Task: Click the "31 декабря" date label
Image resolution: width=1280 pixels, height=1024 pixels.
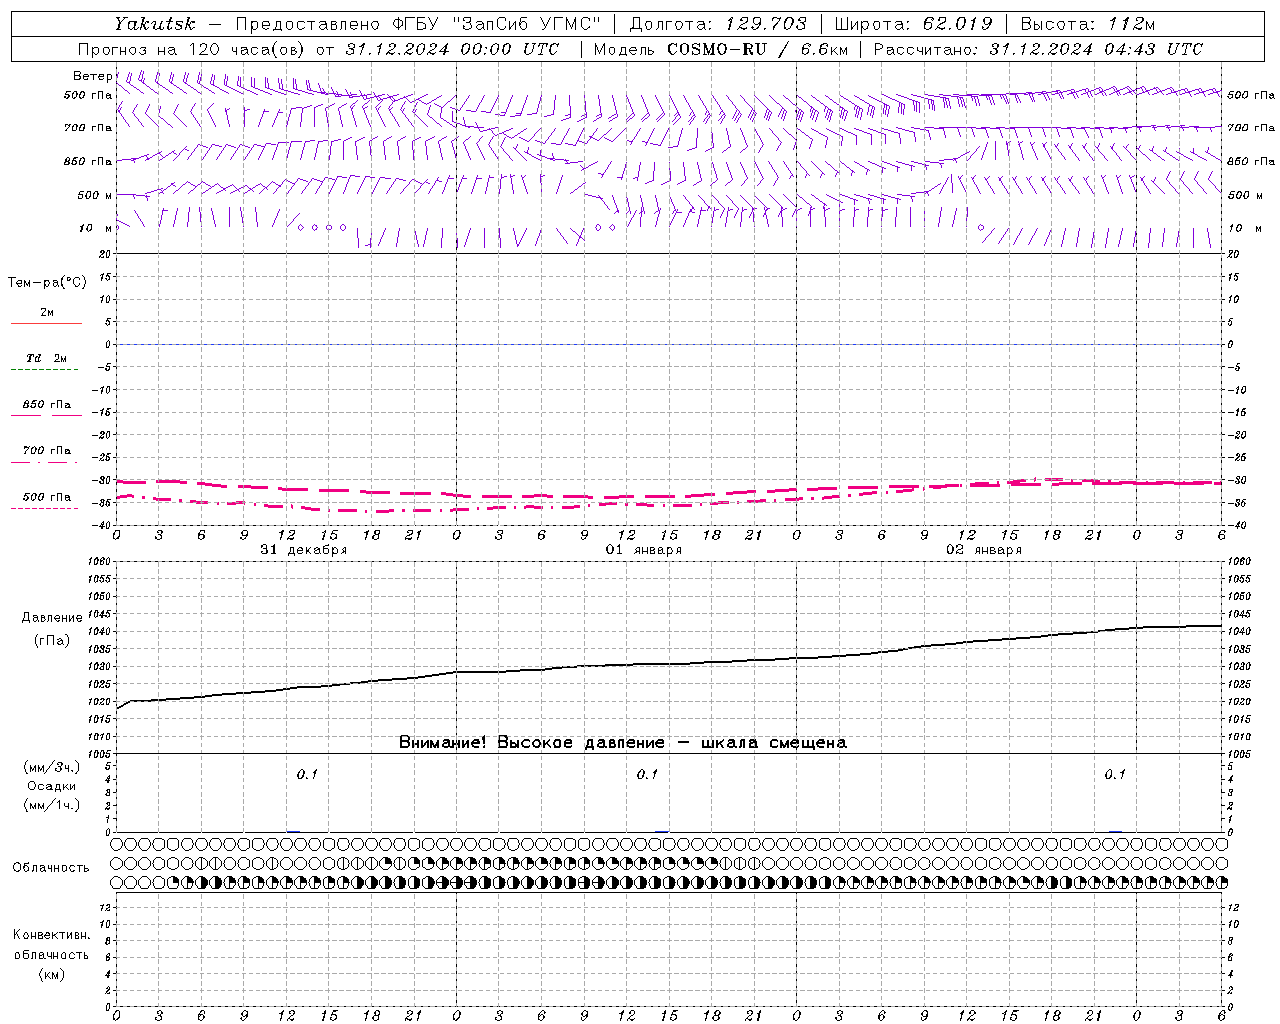Action: tap(304, 549)
